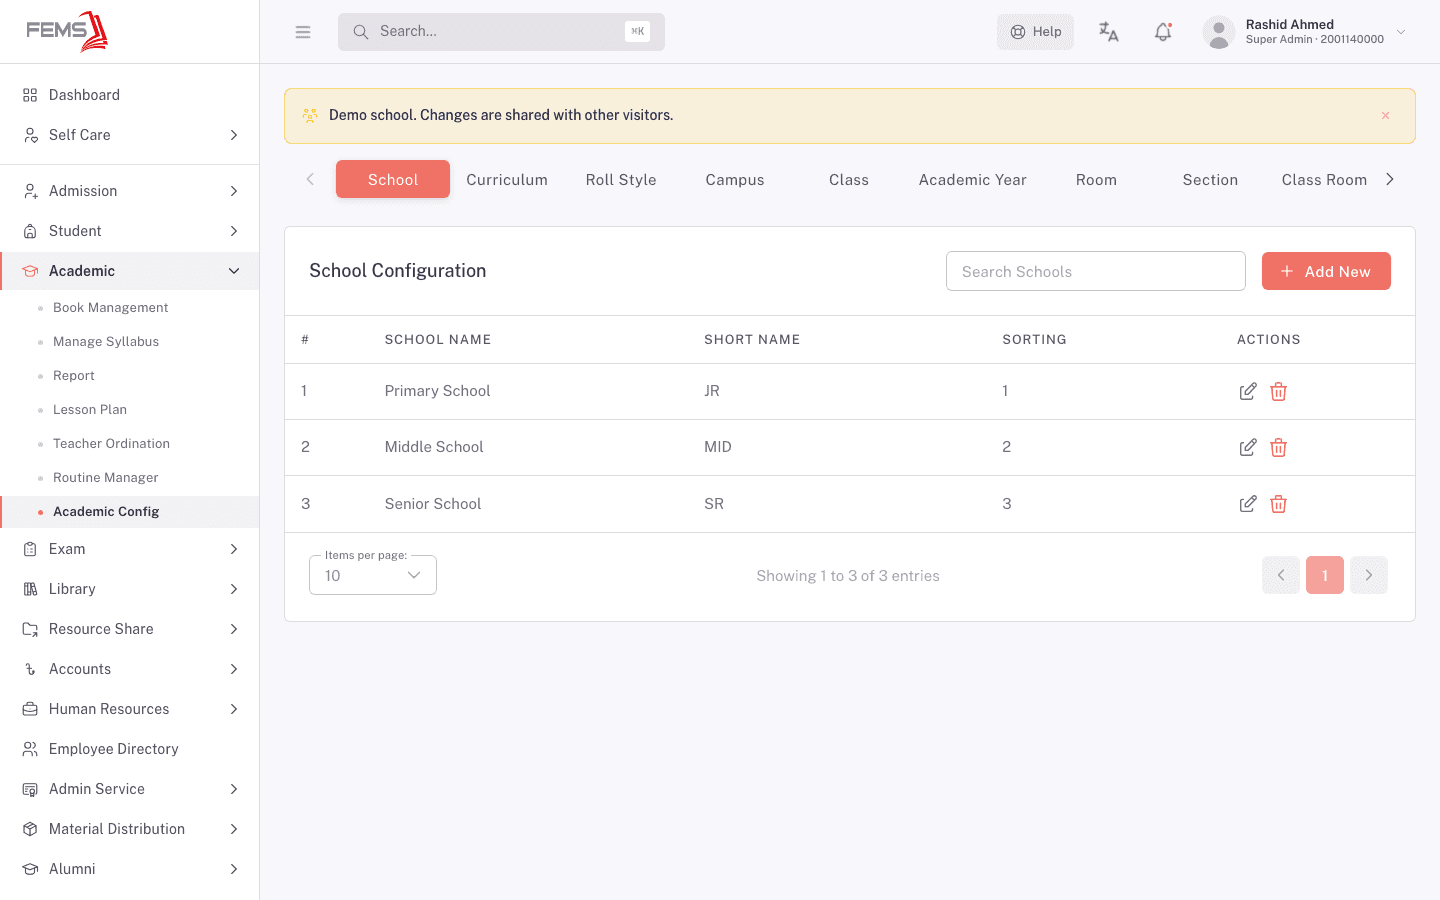Viewport: 1440px width, 900px height.
Task: Delete the Middle School row
Action: [1278, 448]
